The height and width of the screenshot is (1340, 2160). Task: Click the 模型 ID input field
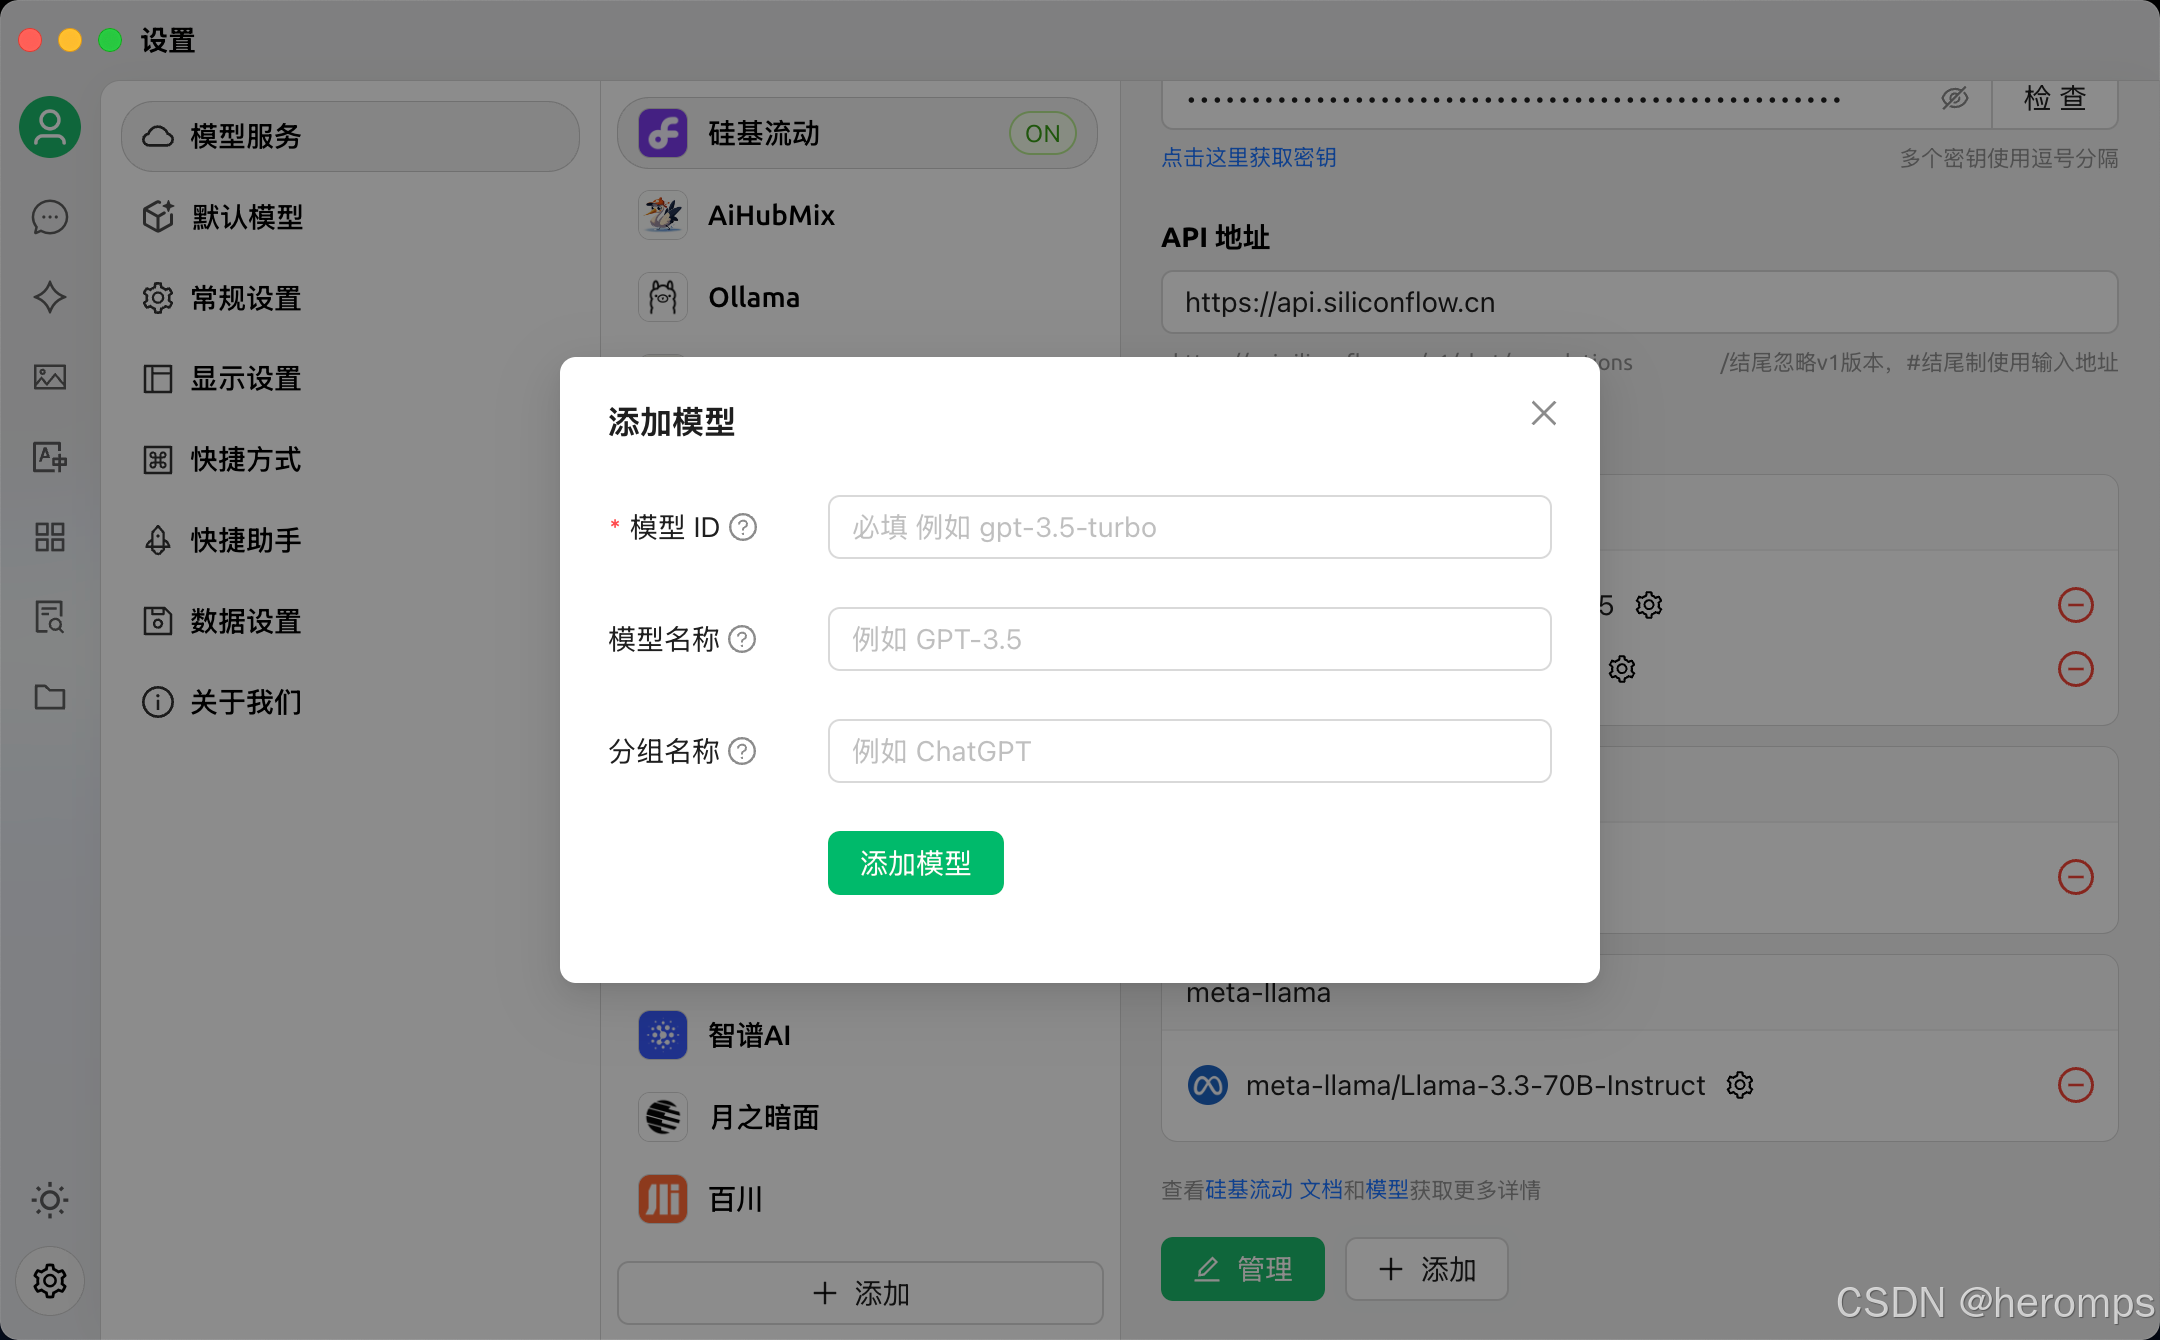tap(1189, 527)
